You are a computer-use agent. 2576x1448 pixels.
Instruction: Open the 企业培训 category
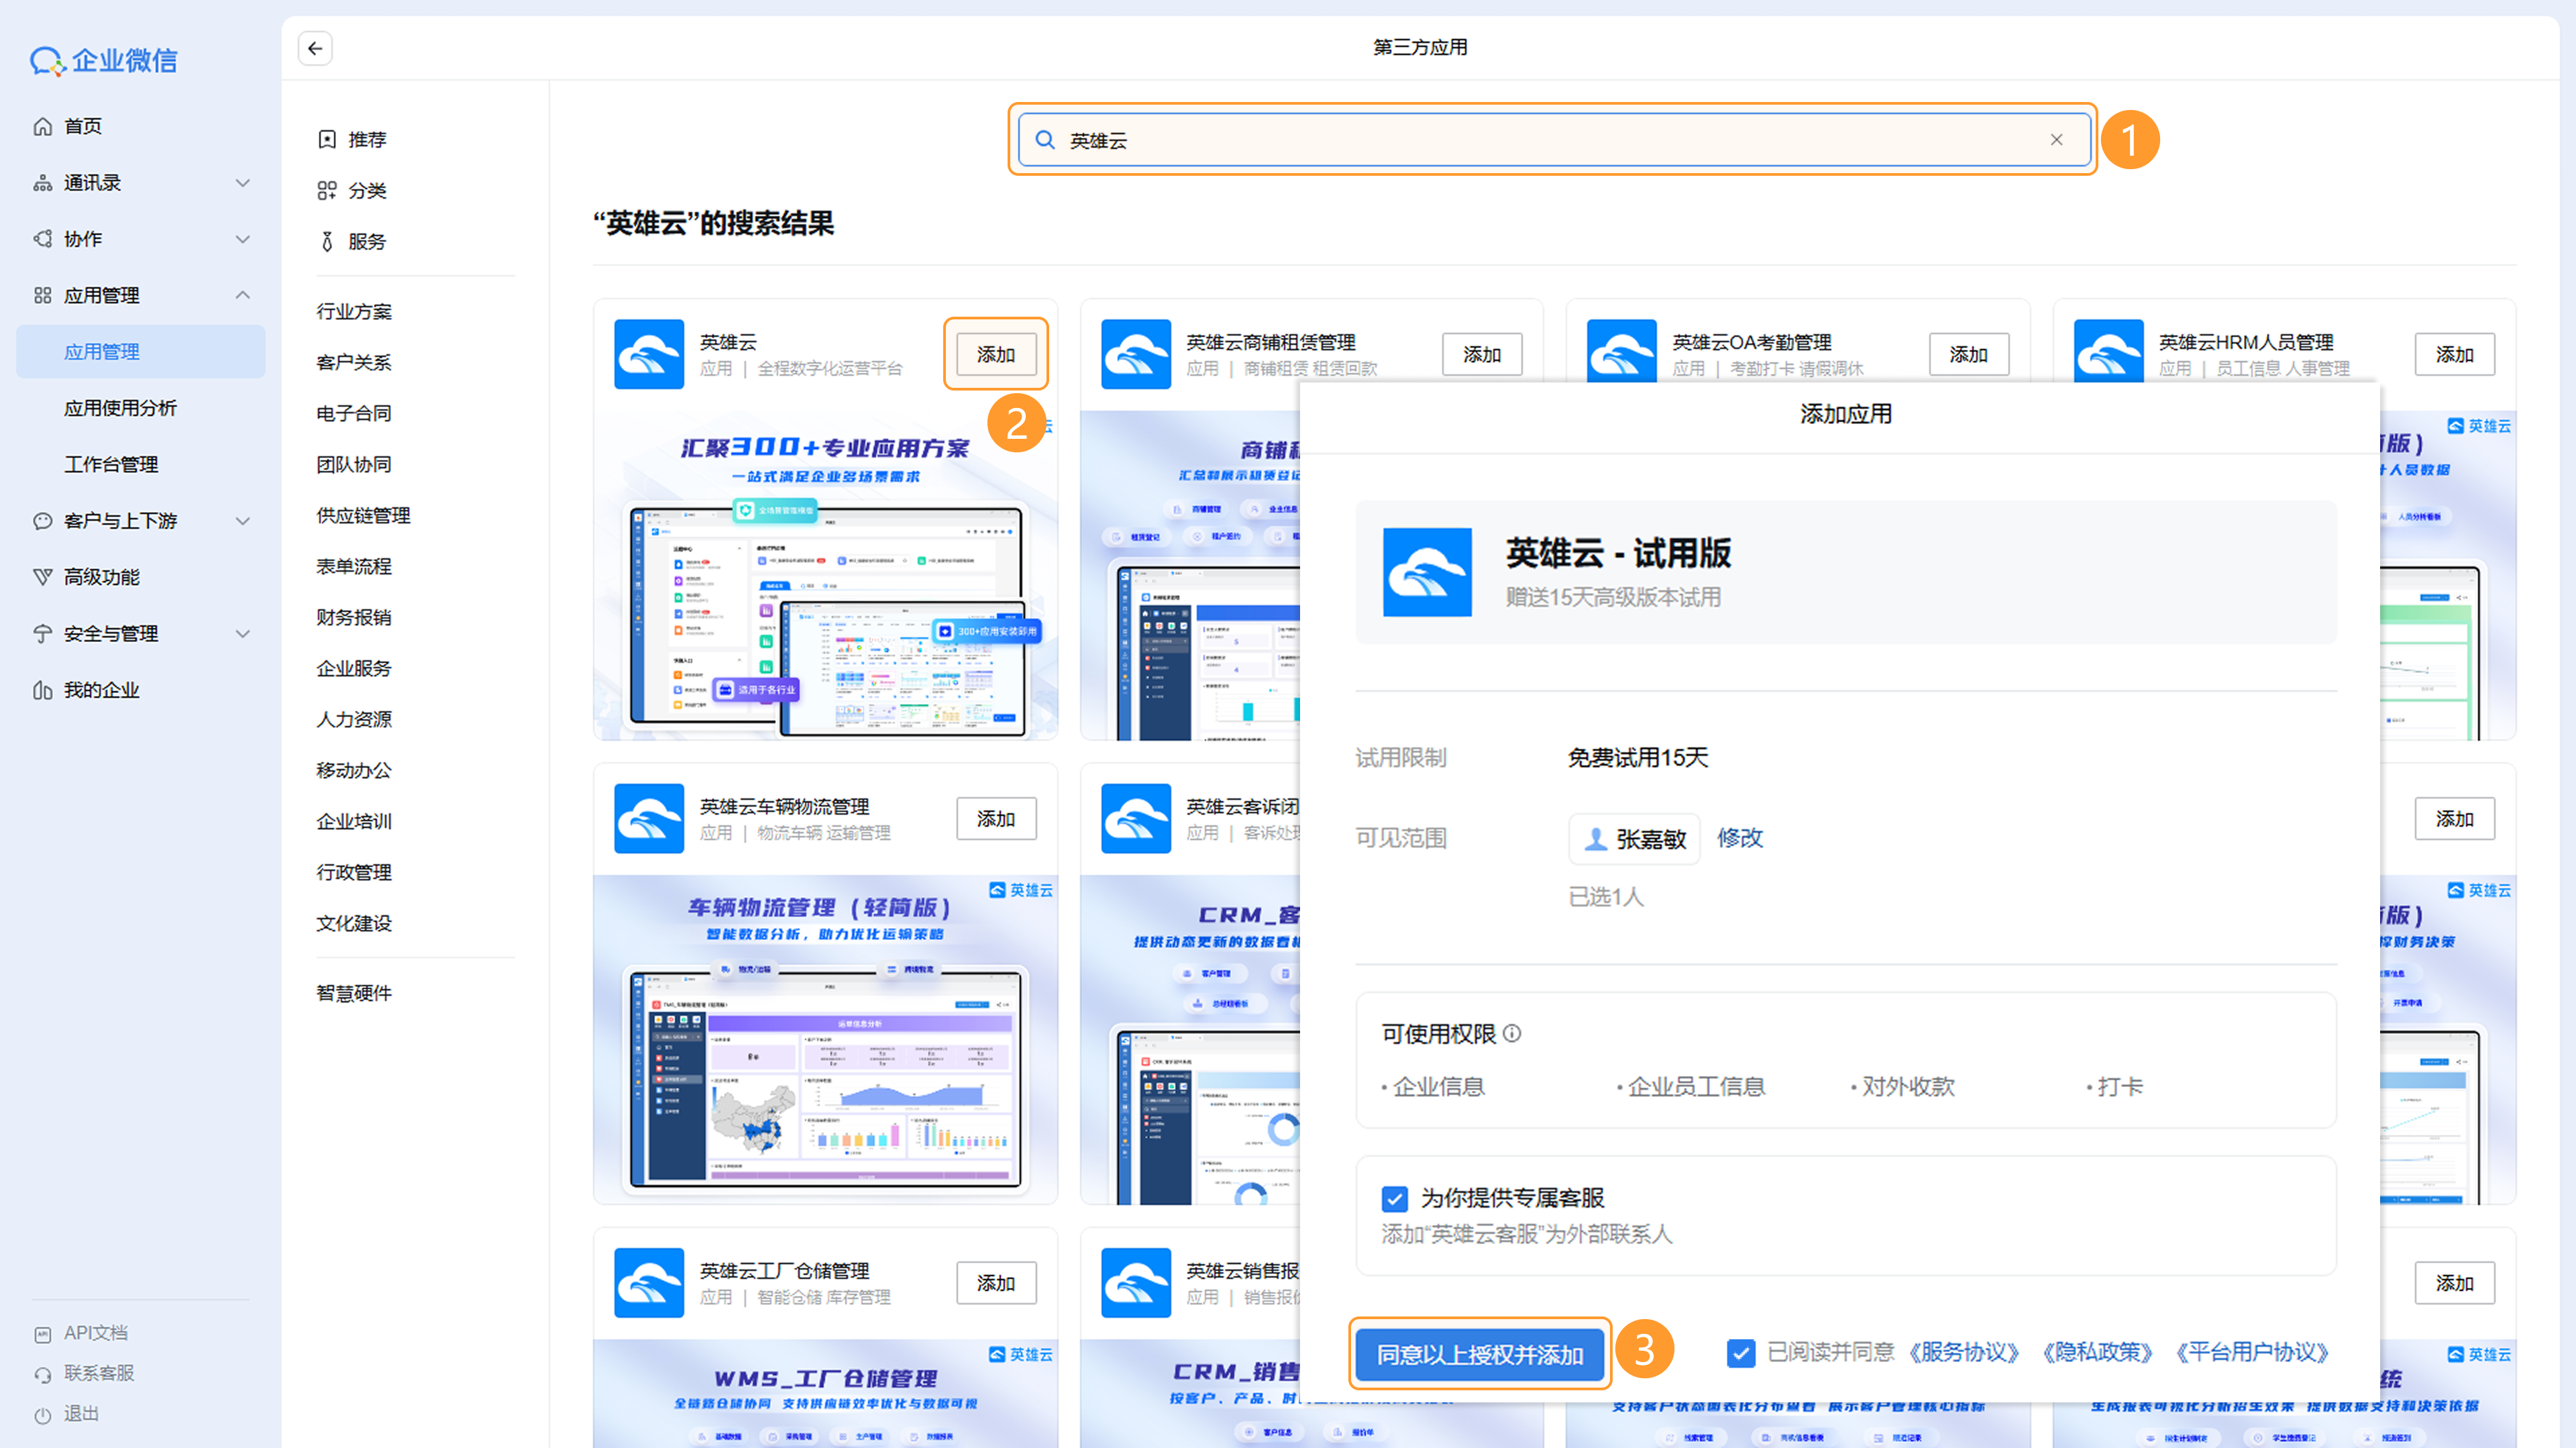click(354, 822)
